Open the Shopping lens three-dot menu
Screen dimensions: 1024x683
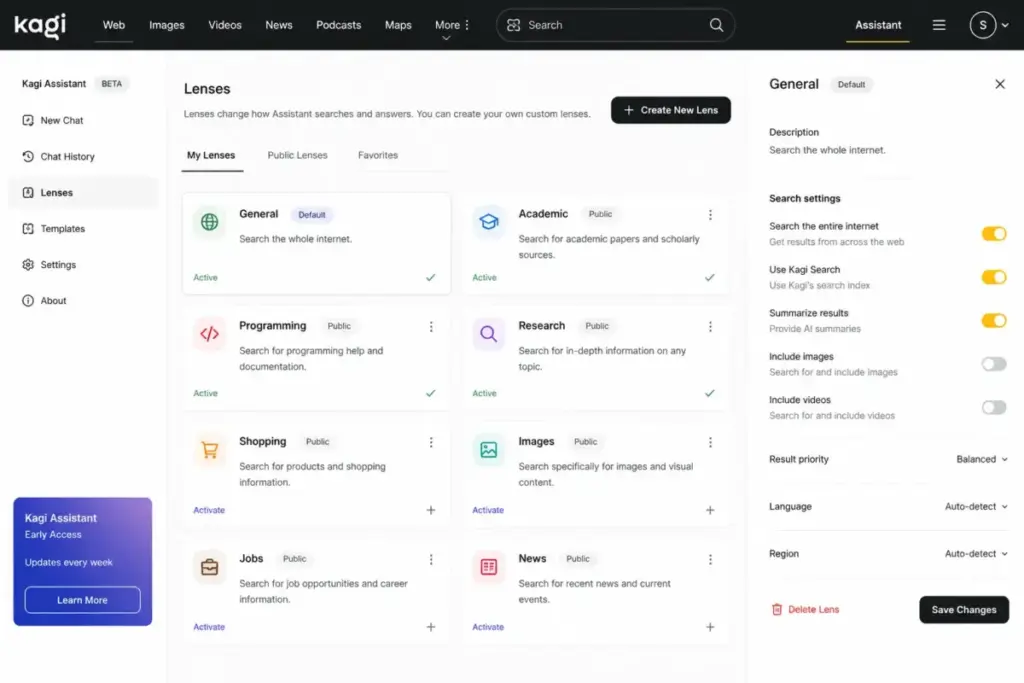pyautogui.click(x=431, y=442)
